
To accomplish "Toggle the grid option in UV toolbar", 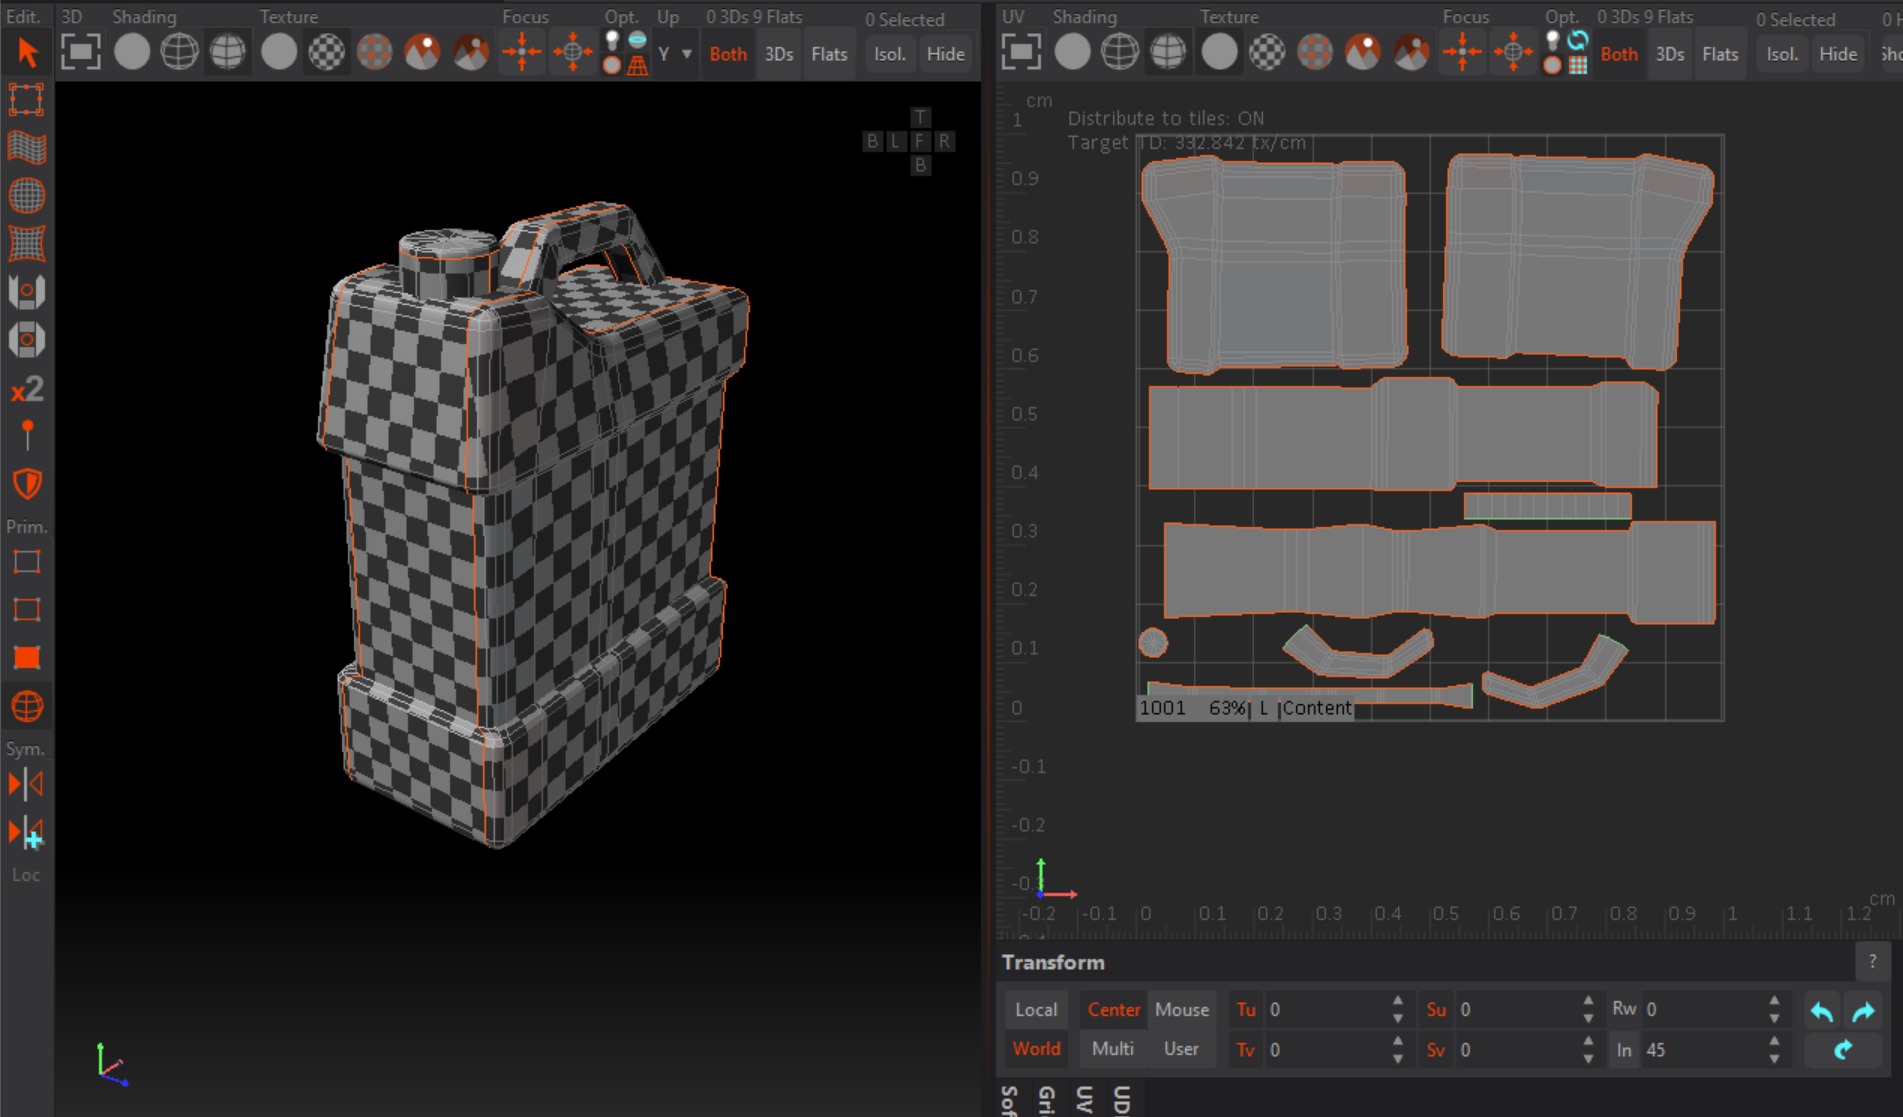I will (1578, 65).
